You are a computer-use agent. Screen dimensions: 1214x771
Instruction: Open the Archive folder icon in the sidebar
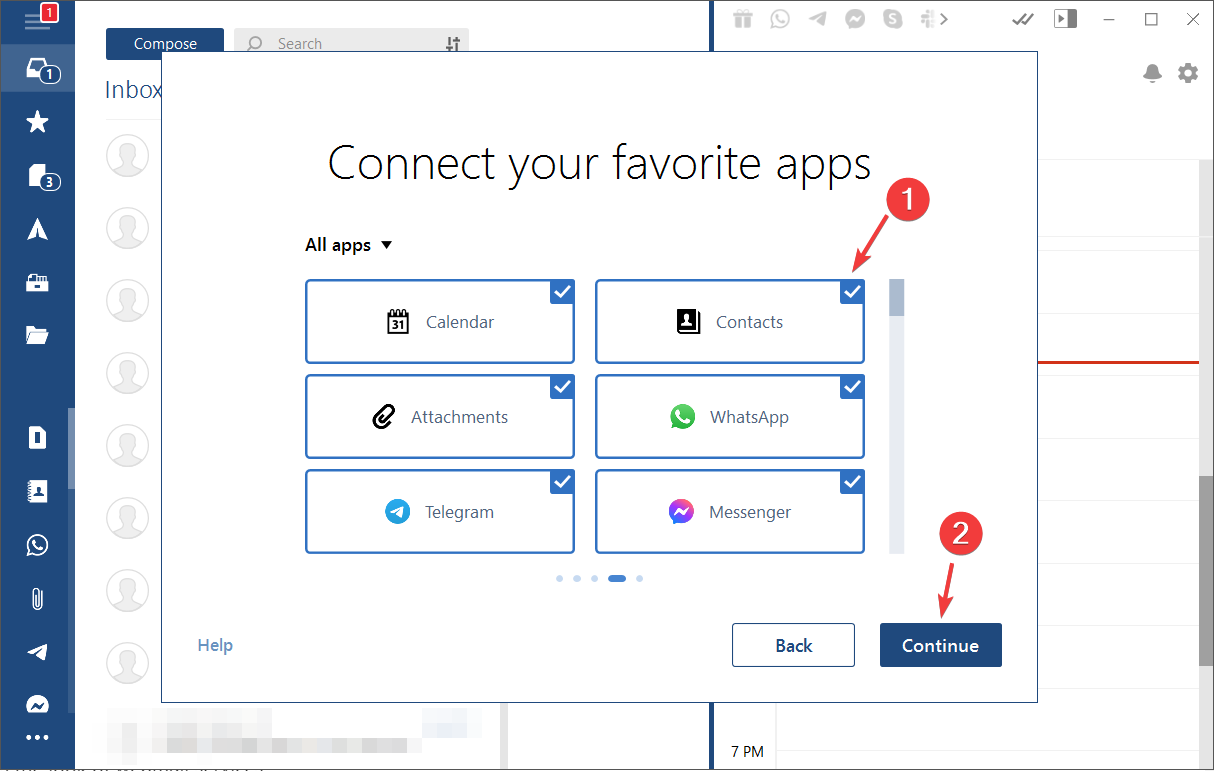(37, 282)
